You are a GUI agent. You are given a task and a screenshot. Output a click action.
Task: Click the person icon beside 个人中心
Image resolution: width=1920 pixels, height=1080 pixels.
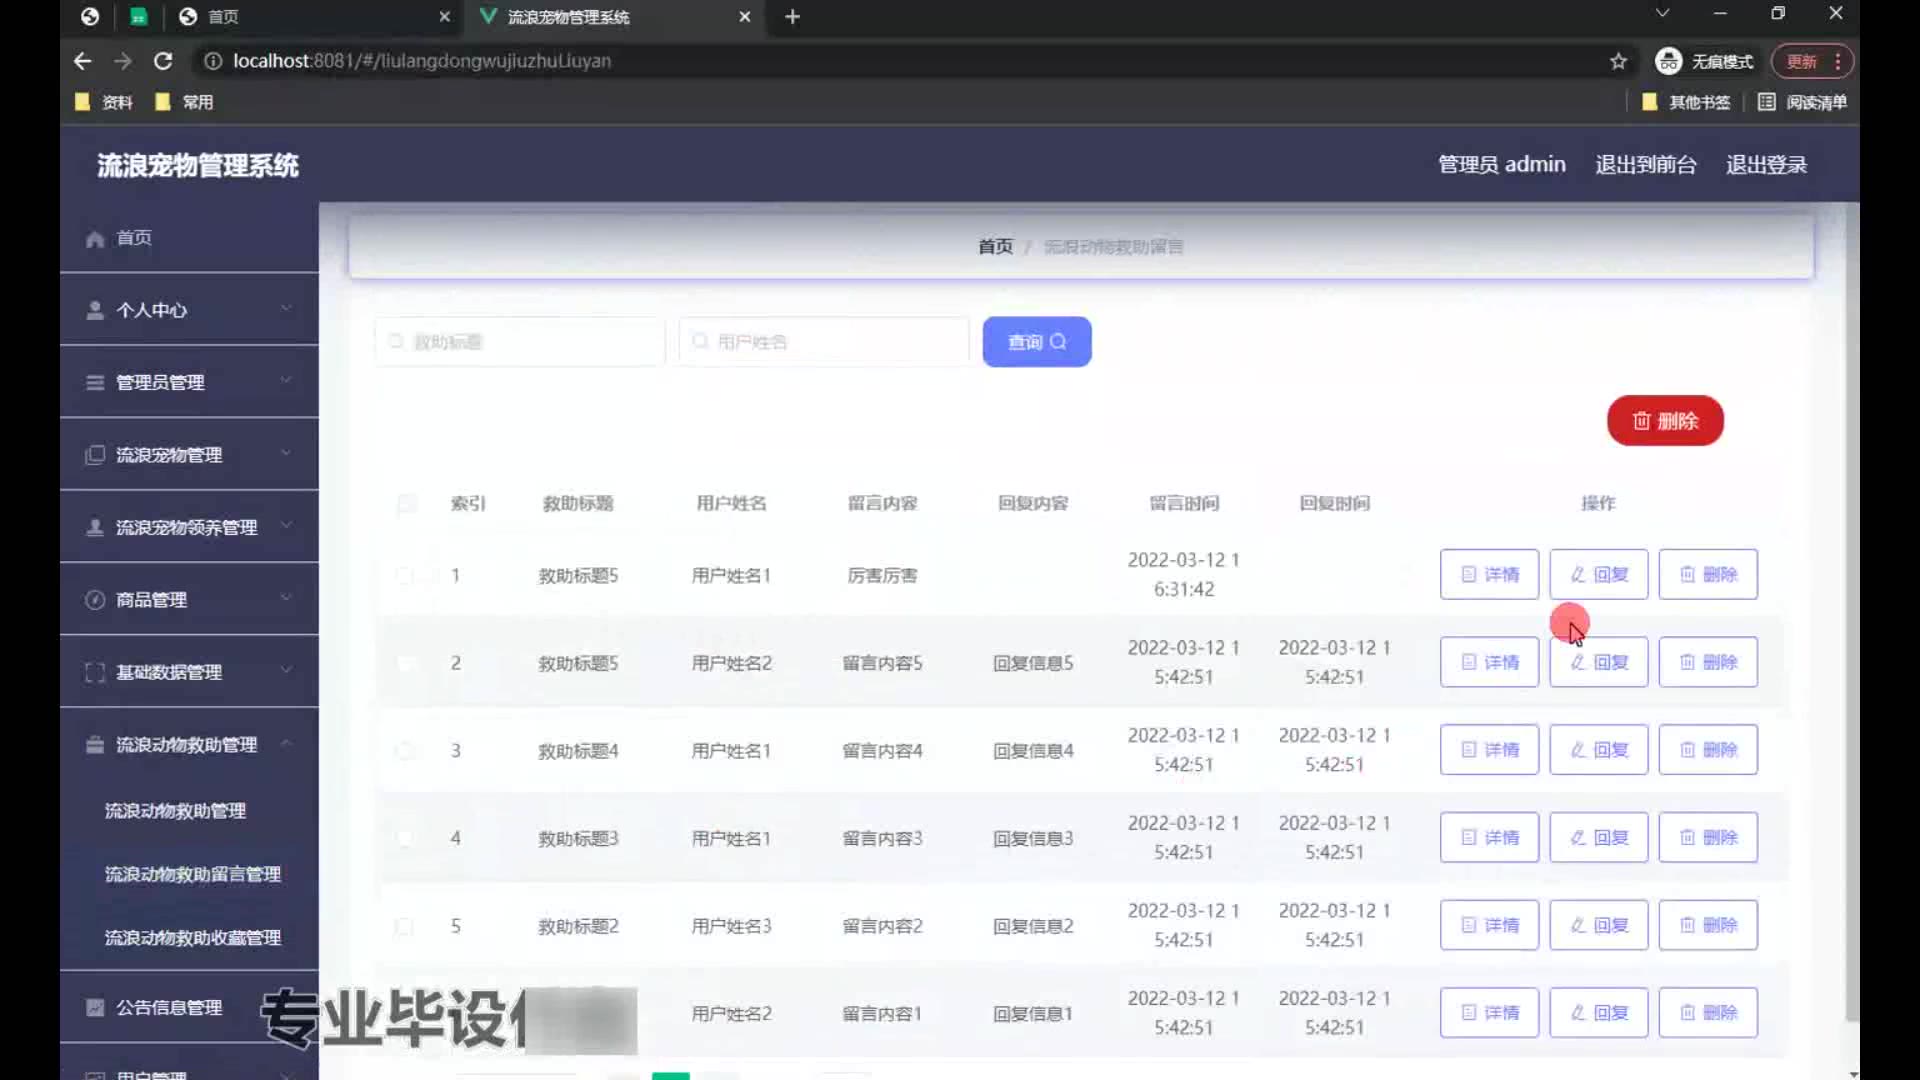(x=95, y=311)
